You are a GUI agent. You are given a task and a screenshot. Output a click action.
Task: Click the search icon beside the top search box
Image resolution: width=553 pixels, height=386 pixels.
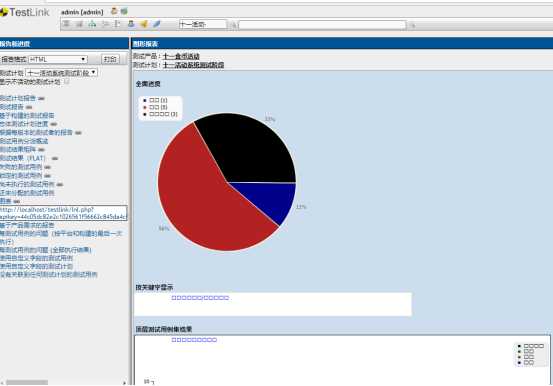pyautogui.click(x=412, y=25)
